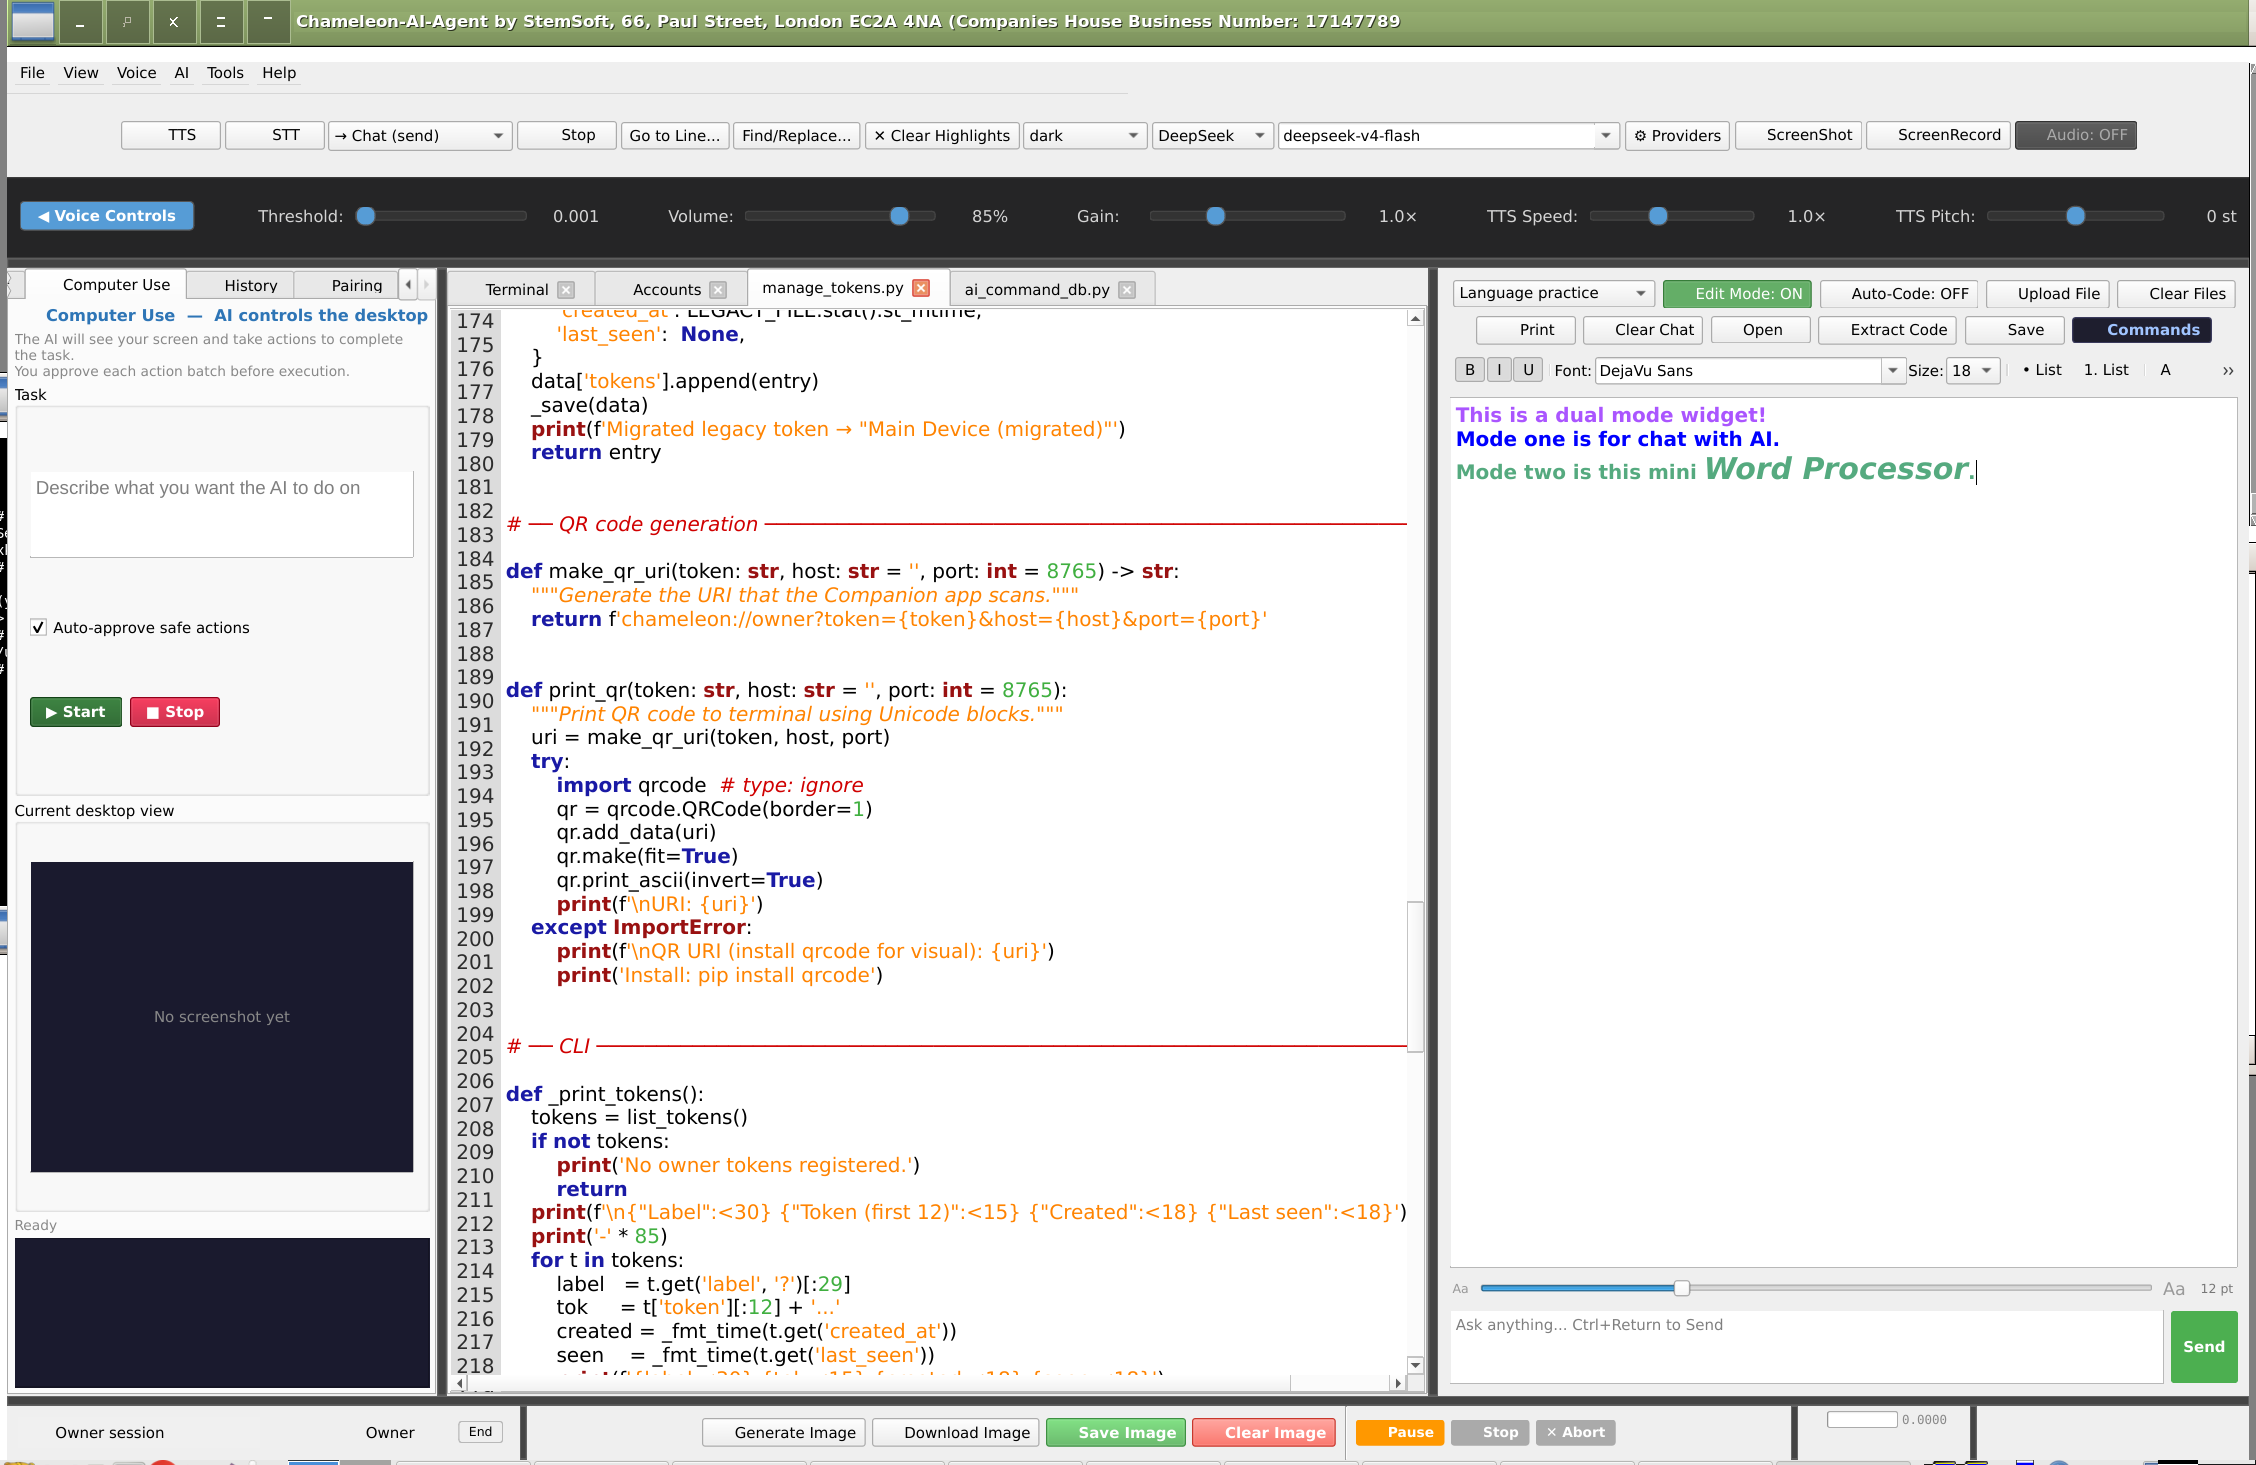This screenshot has height=1465, width=2256.
Task: Click the small Aa font size icon
Action: coord(1461,1289)
